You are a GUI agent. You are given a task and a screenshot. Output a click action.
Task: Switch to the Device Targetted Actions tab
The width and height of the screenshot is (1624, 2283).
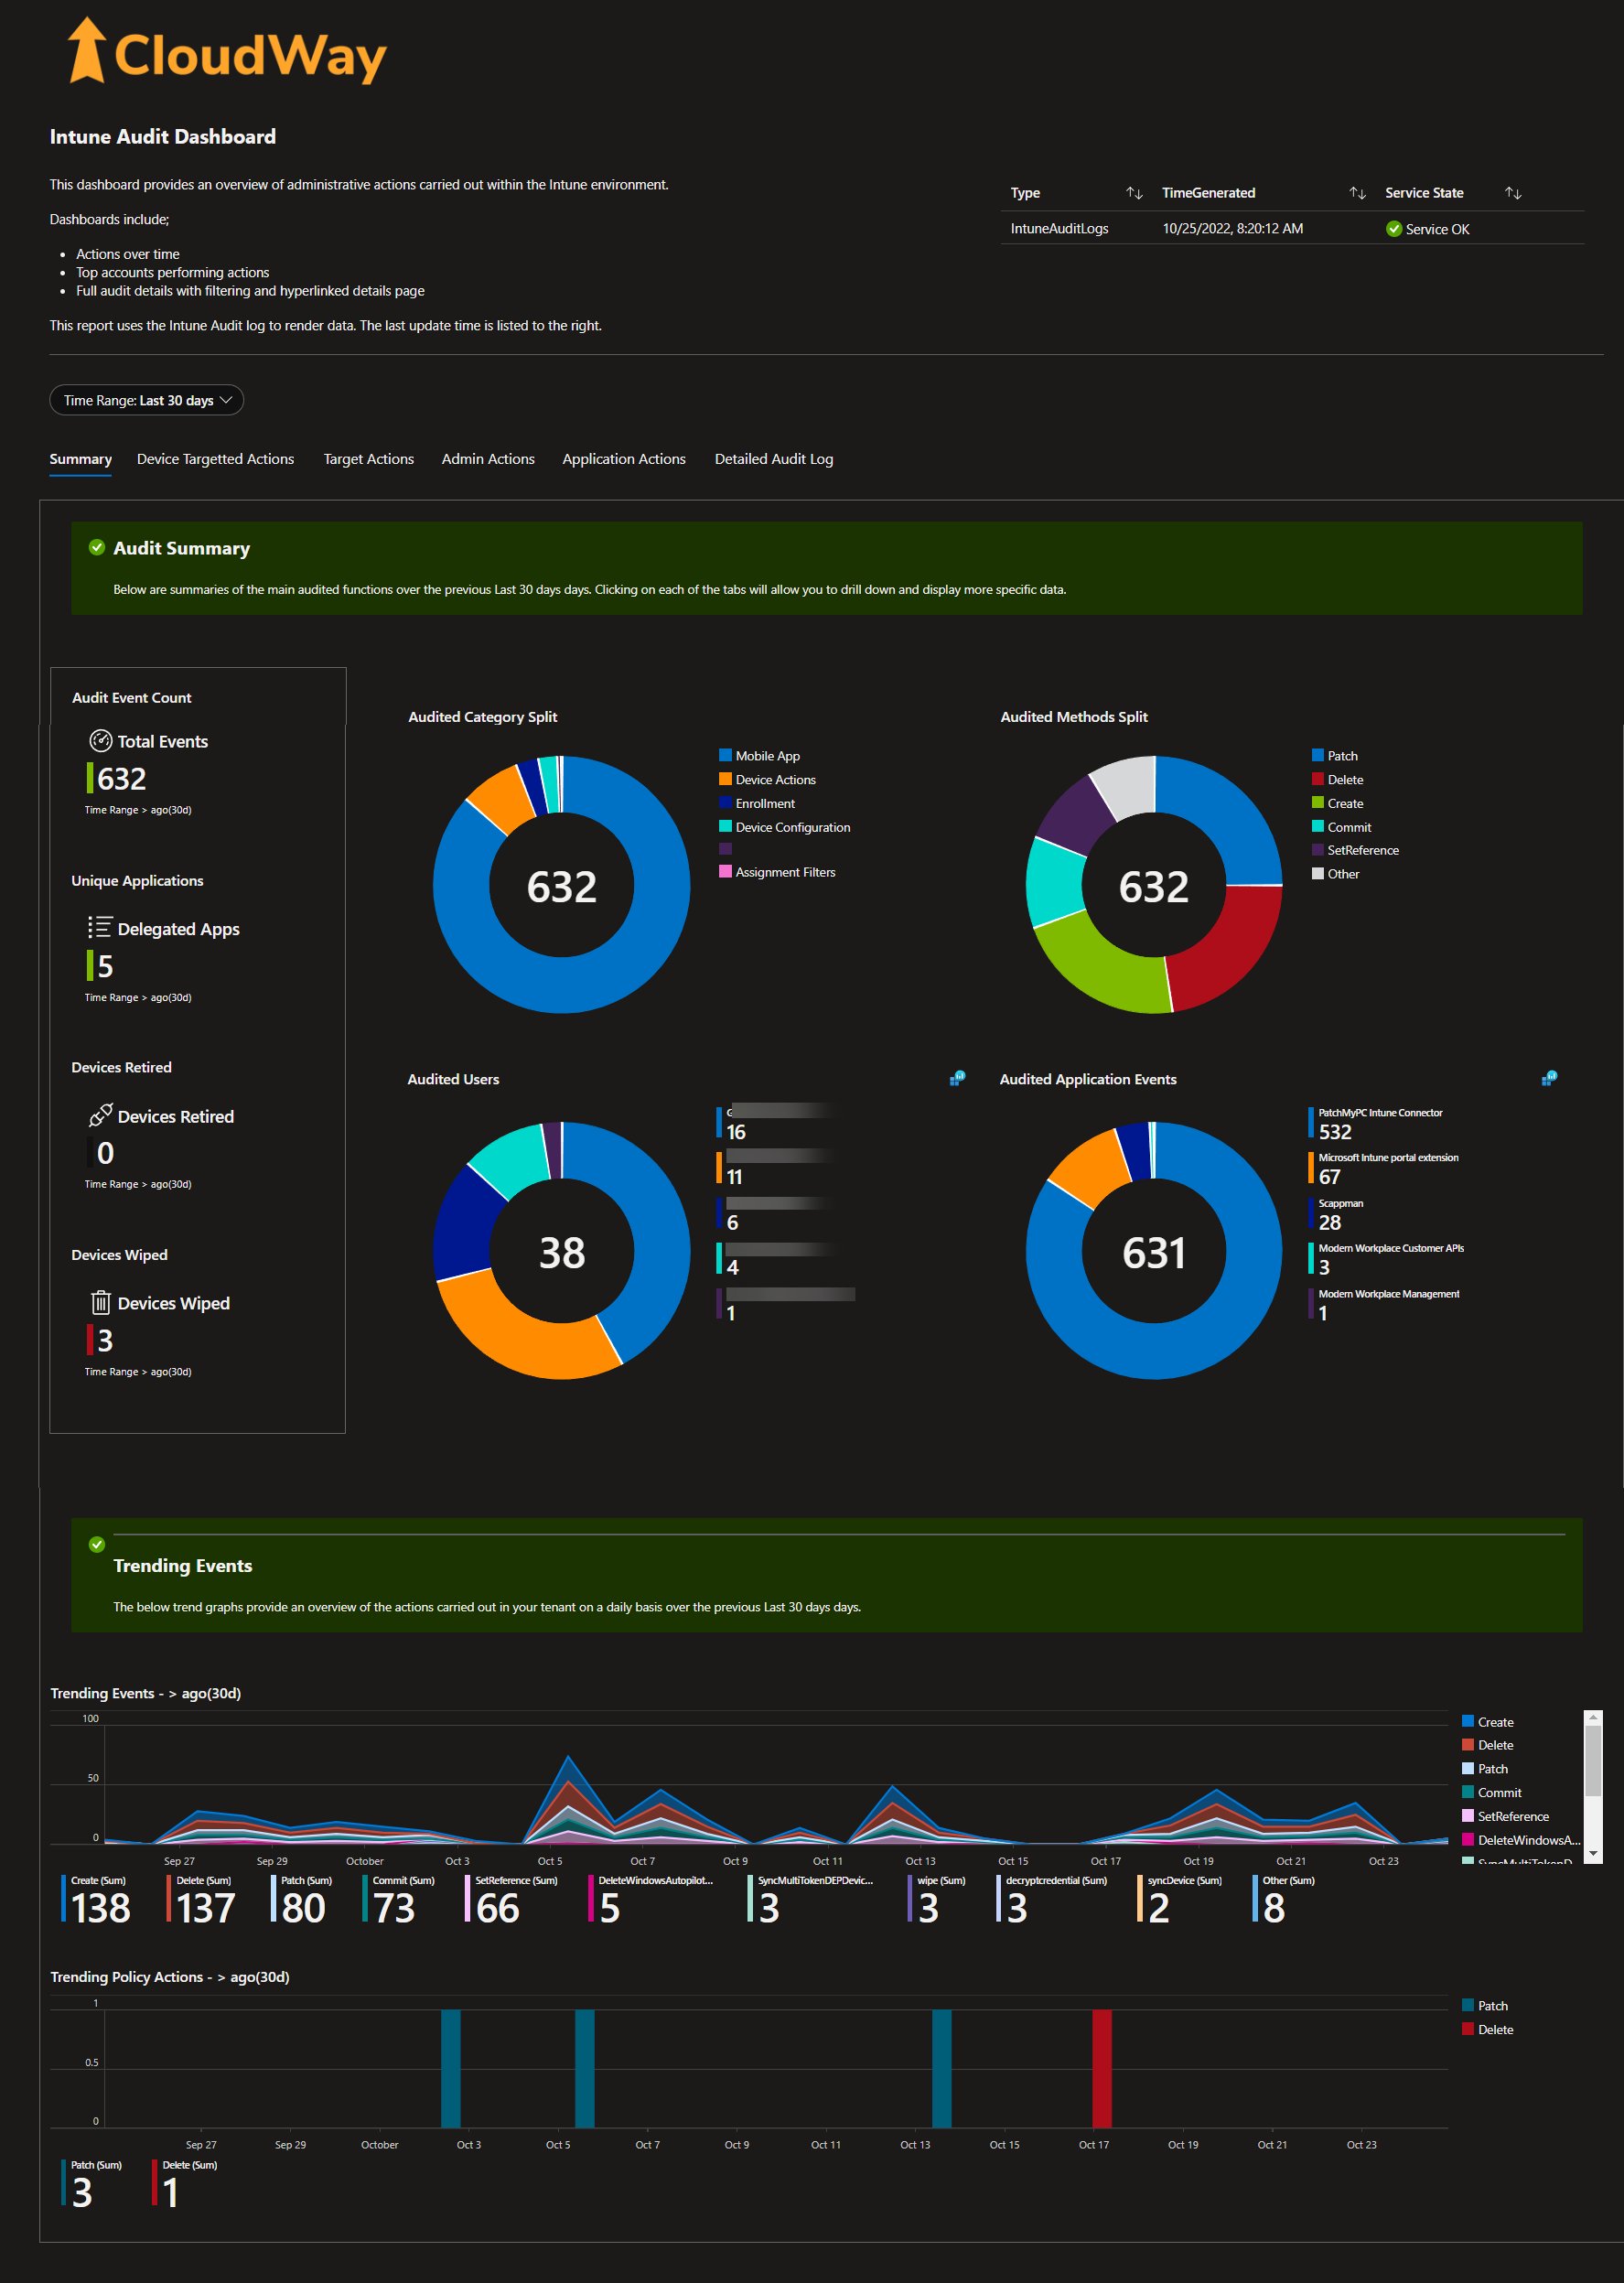[x=215, y=459]
